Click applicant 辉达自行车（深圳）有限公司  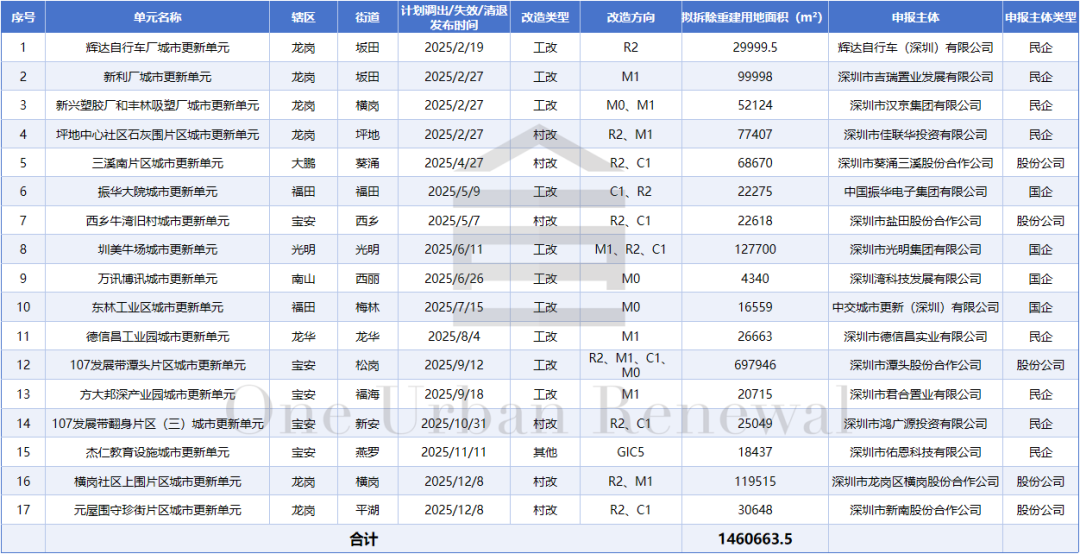coord(915,48)
